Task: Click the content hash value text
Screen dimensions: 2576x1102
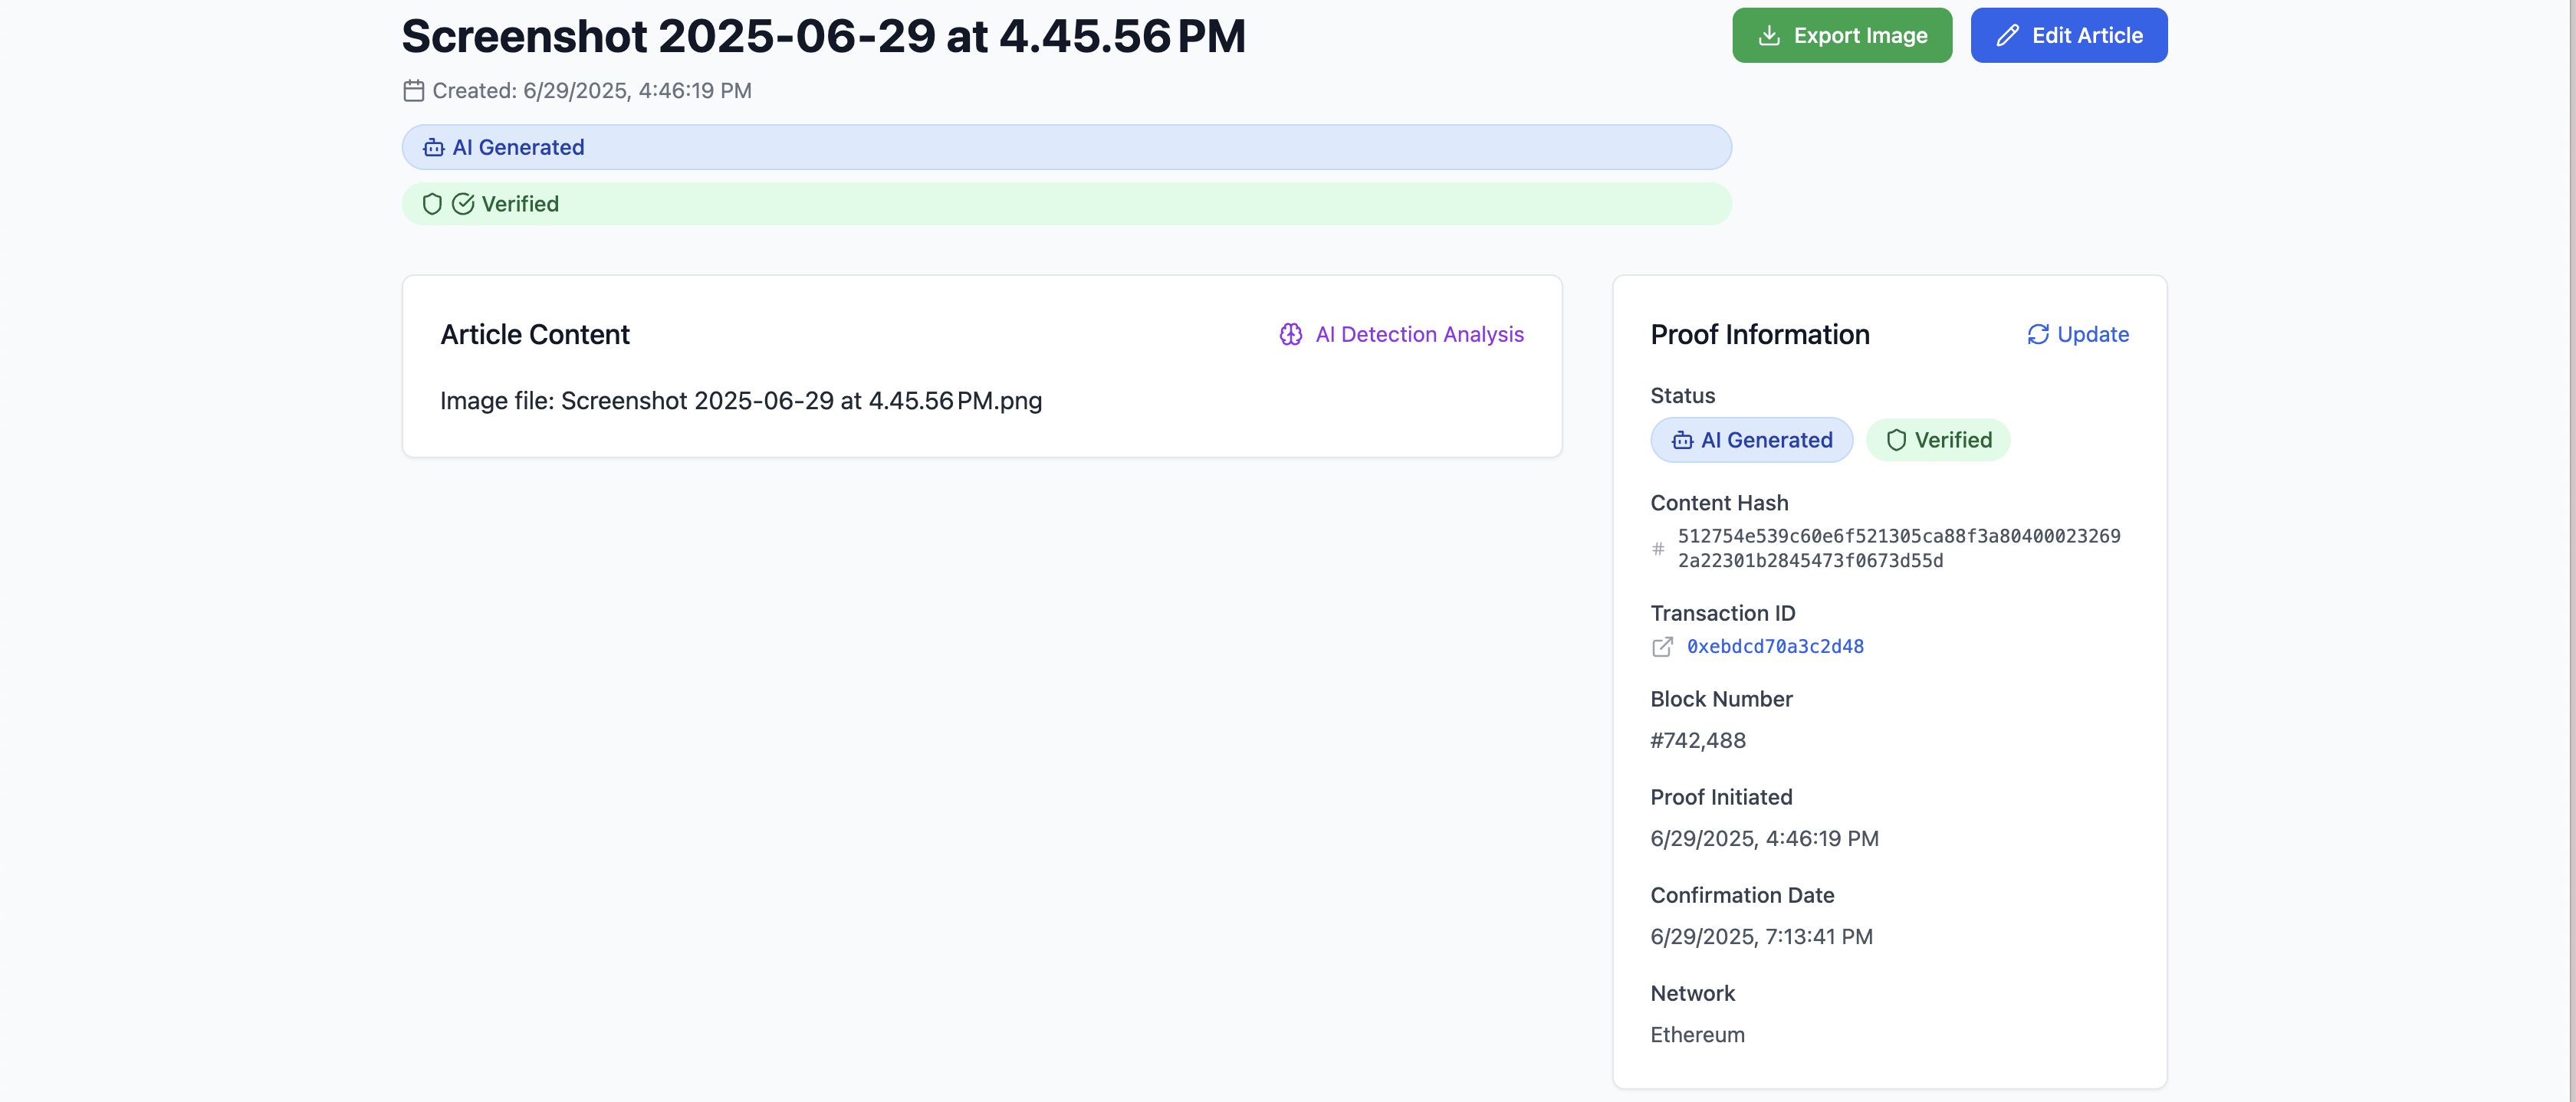Action: (x=1898, y=548)
